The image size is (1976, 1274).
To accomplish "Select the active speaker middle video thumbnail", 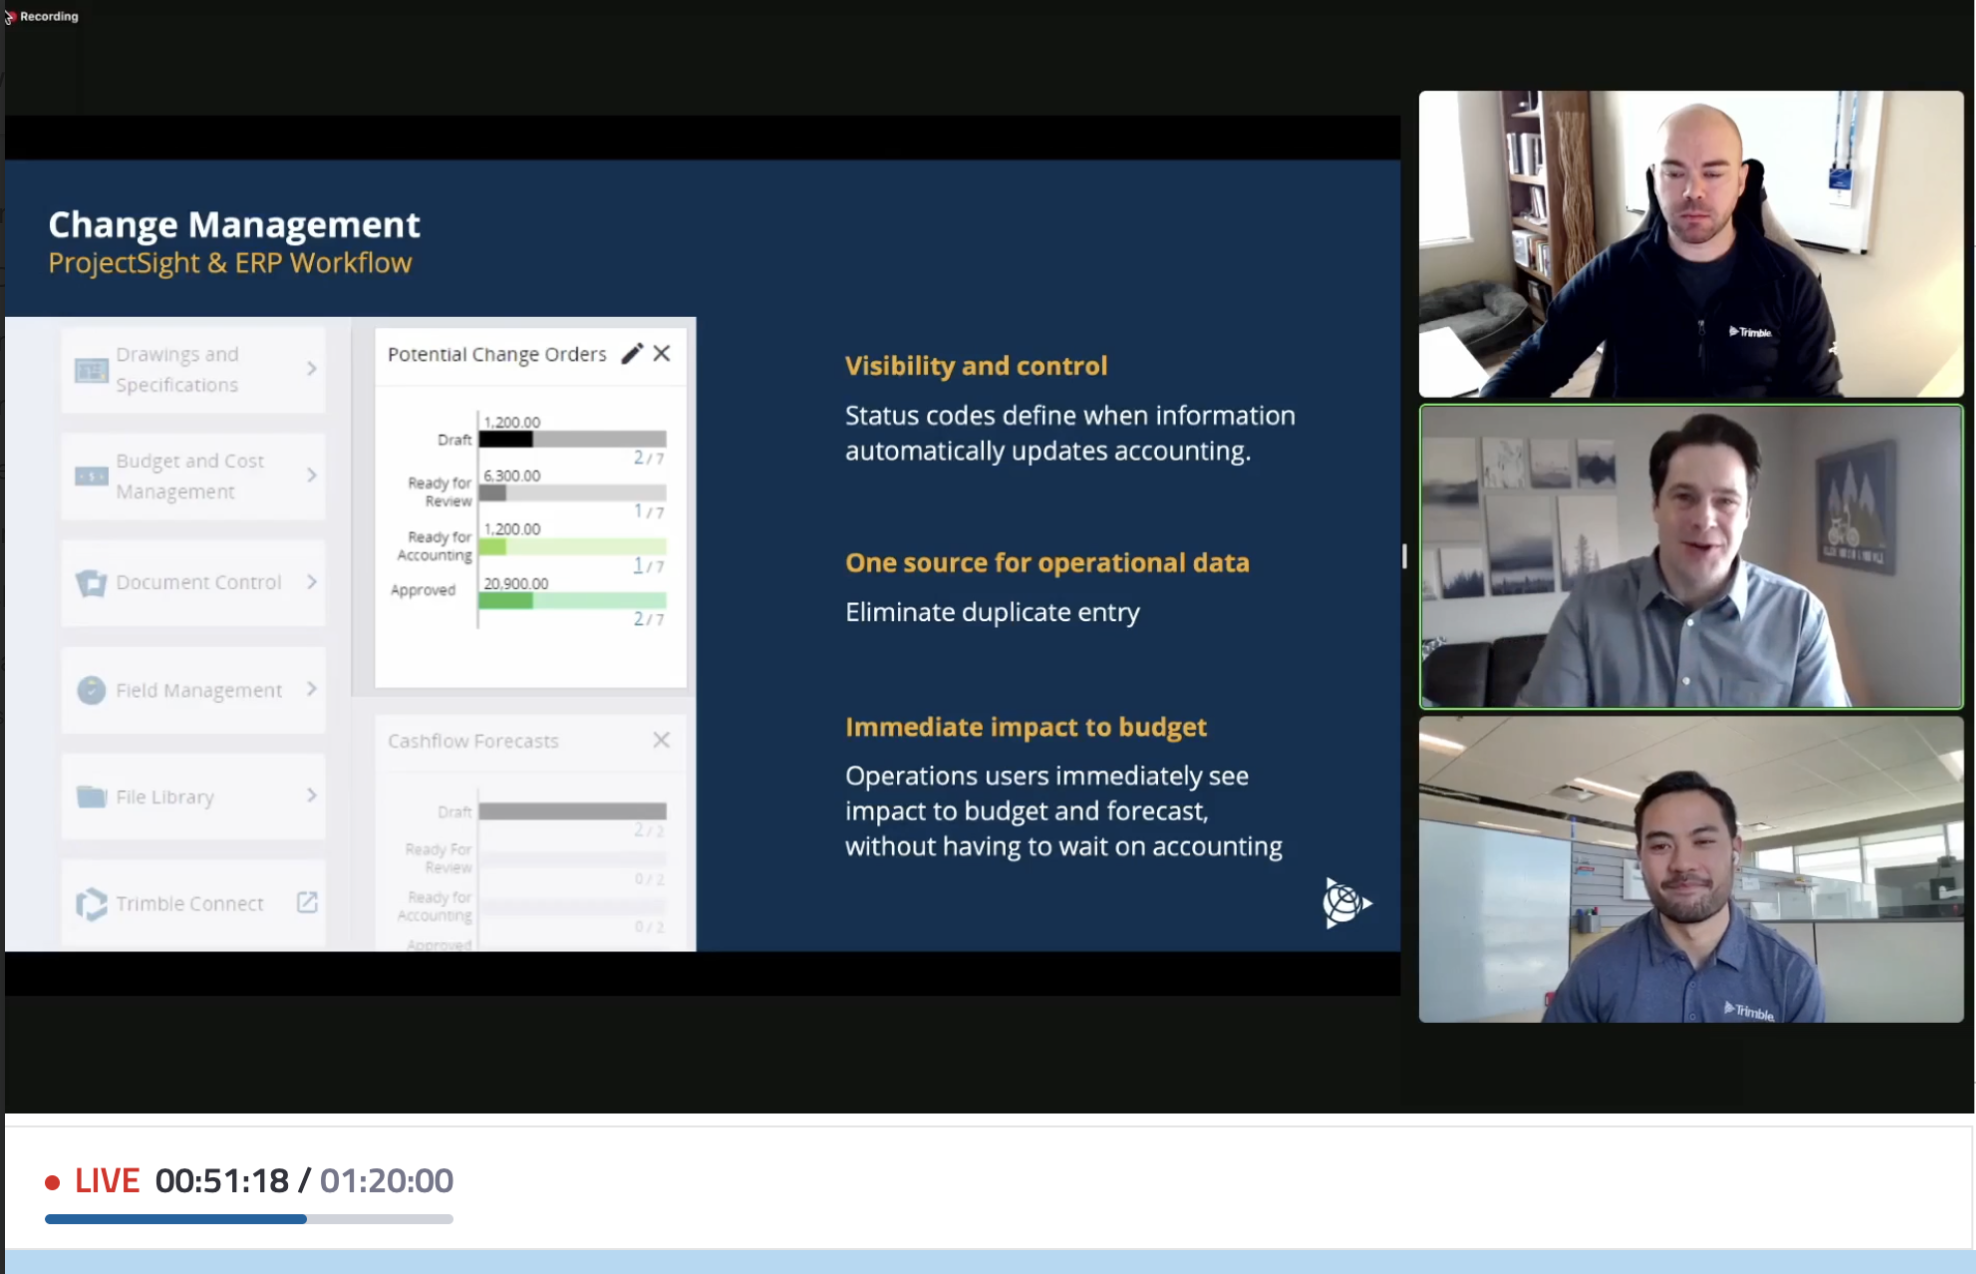I will click(x=1691, y=557).
